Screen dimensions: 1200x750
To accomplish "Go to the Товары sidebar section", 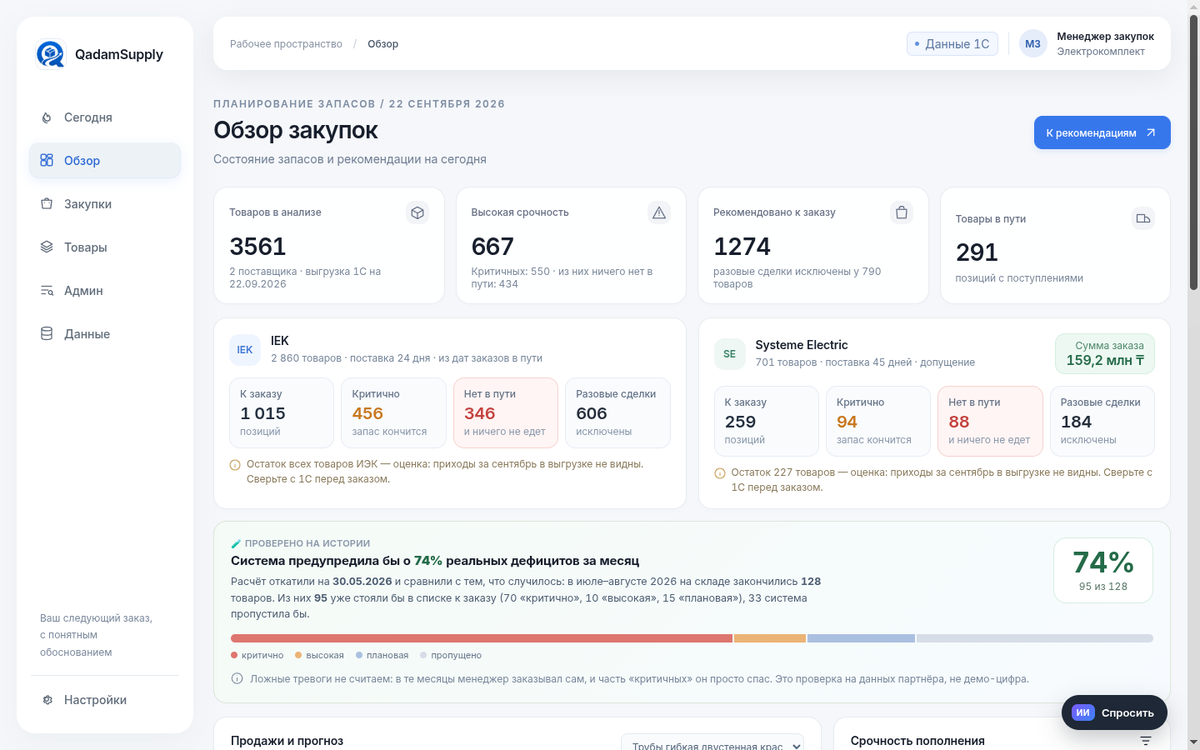I will click(x=105, y=247).
